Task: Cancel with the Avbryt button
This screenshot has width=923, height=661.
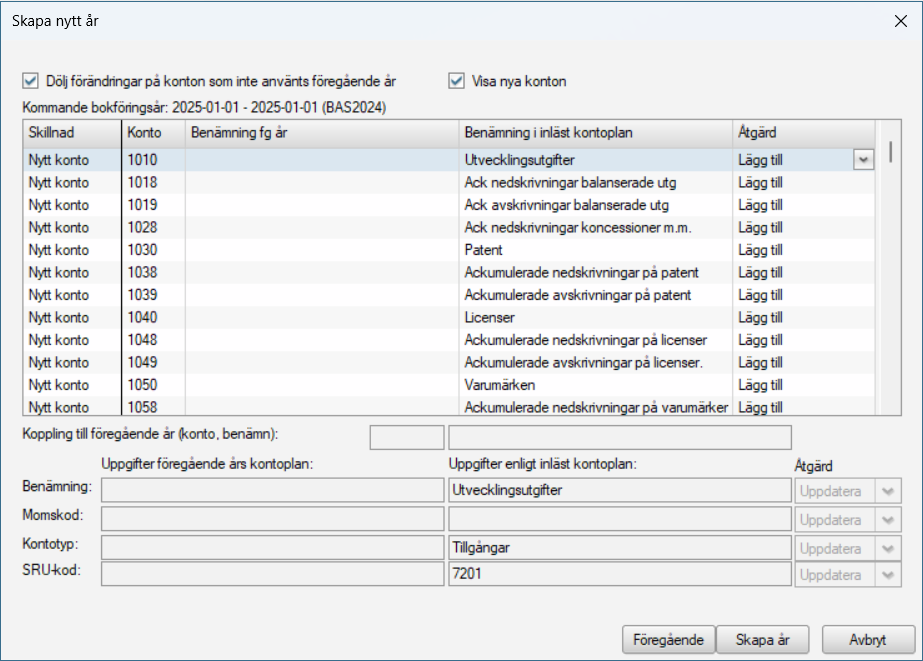Action: coord(868,639)
